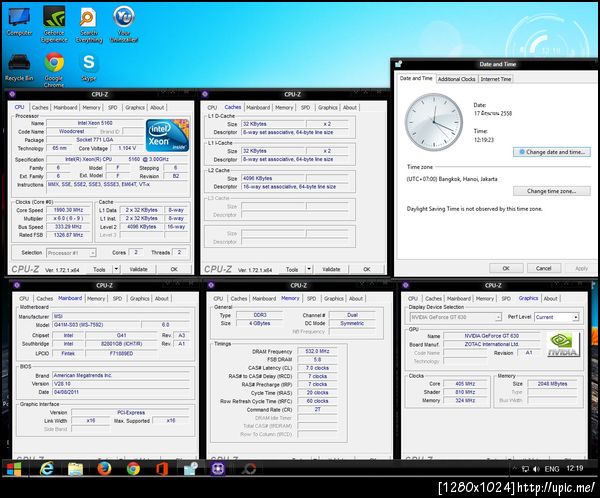Expand Tools dropdown arrow in CPU window
600x498 pixels.
(116, 269)
